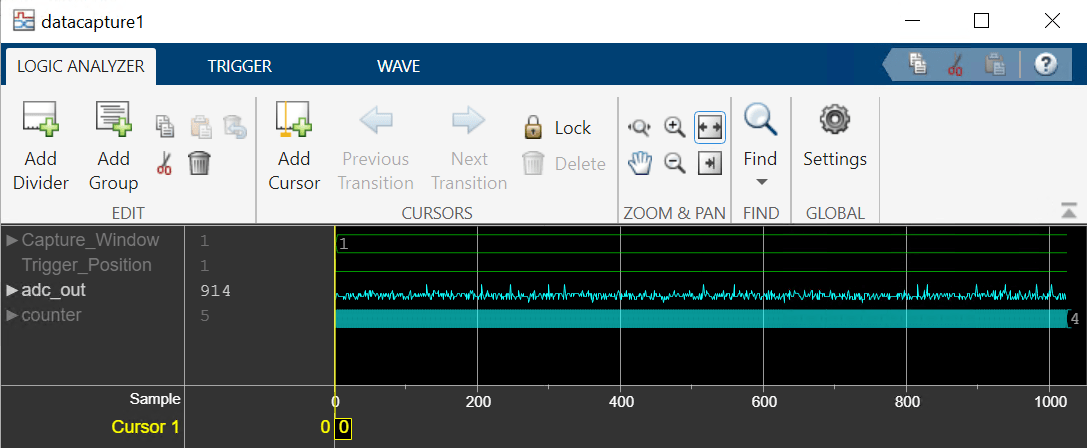This screenshot has height=448, width=1087.
Task: Click the zoom out magnifier
Action: 675,164
